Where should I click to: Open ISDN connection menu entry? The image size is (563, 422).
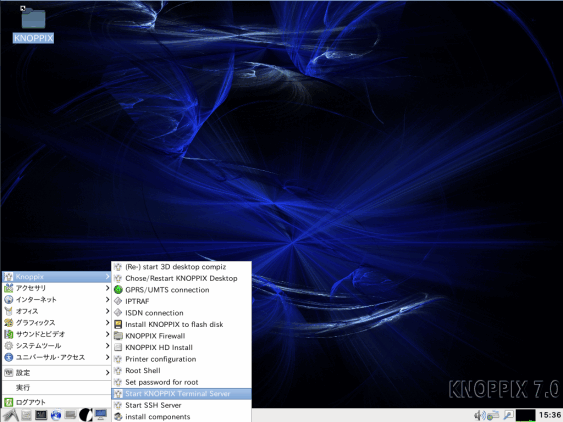[x=181, y=313]
